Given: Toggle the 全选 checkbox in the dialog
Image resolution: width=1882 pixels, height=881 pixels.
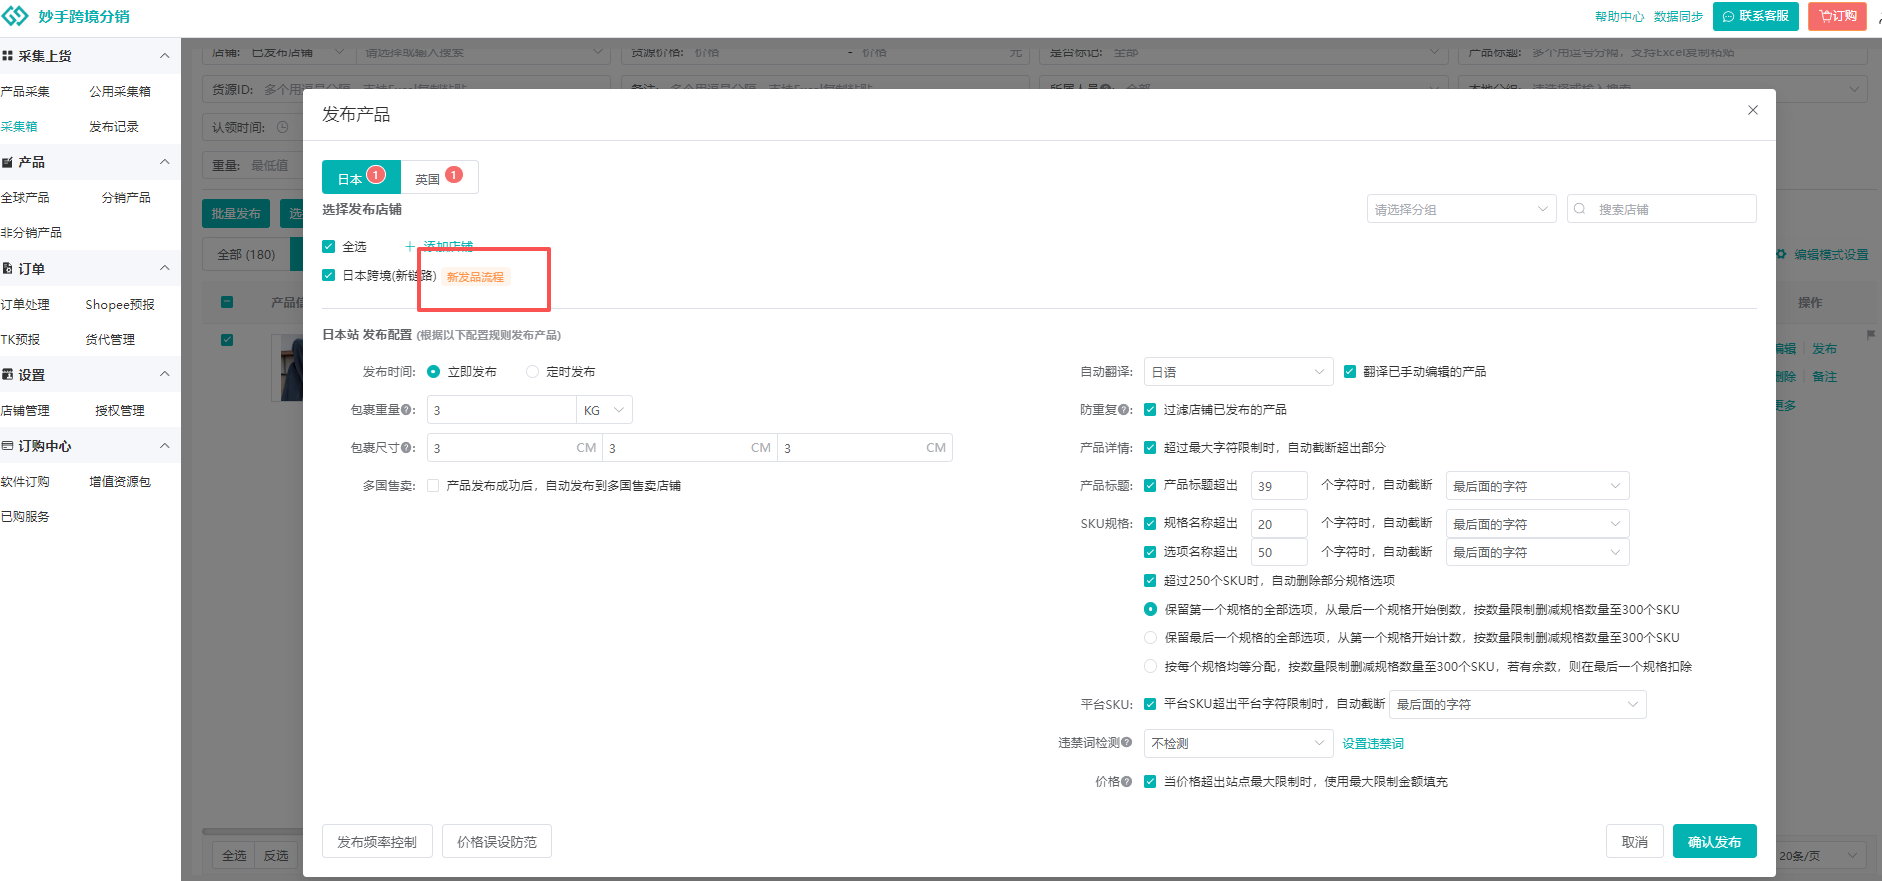Looking at the screenshot, I should tap(329, 246).
